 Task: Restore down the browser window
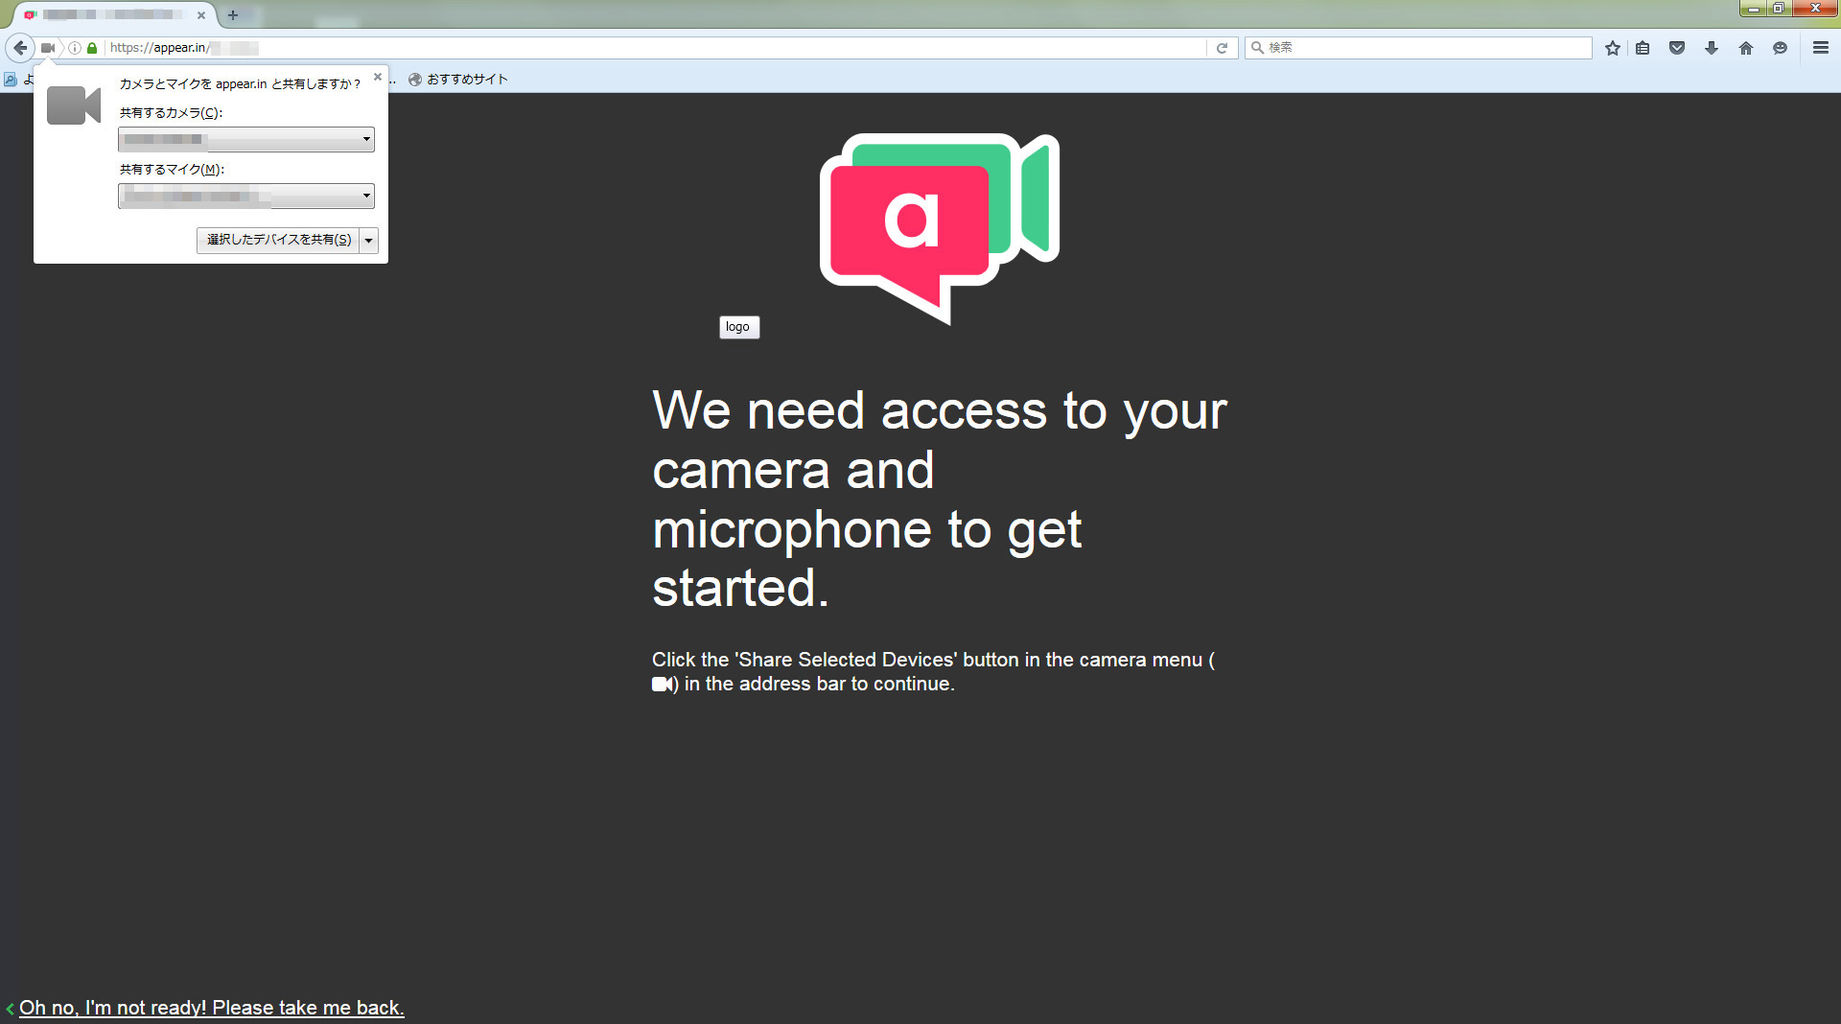[x=1779, y=8]
